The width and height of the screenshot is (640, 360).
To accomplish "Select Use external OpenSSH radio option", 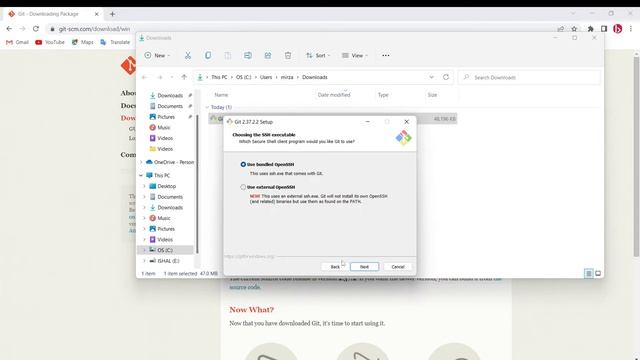I will pyautogui.click(x=243, y=187).
